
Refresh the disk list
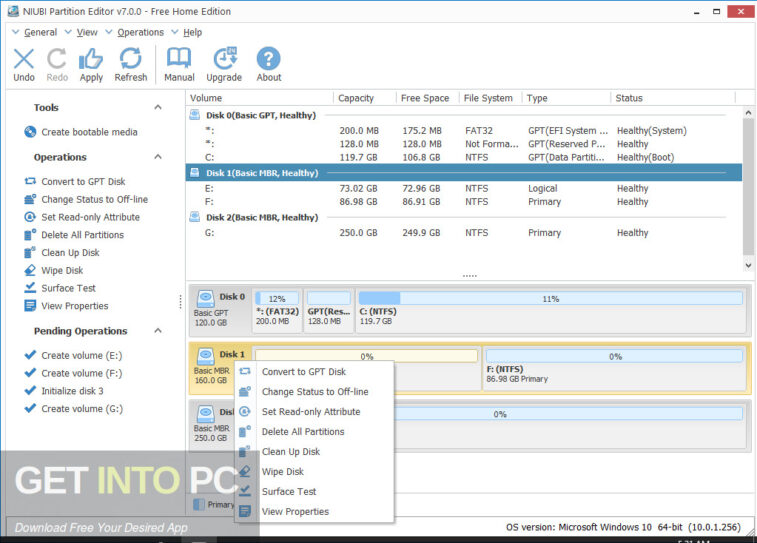click(130, 59)
